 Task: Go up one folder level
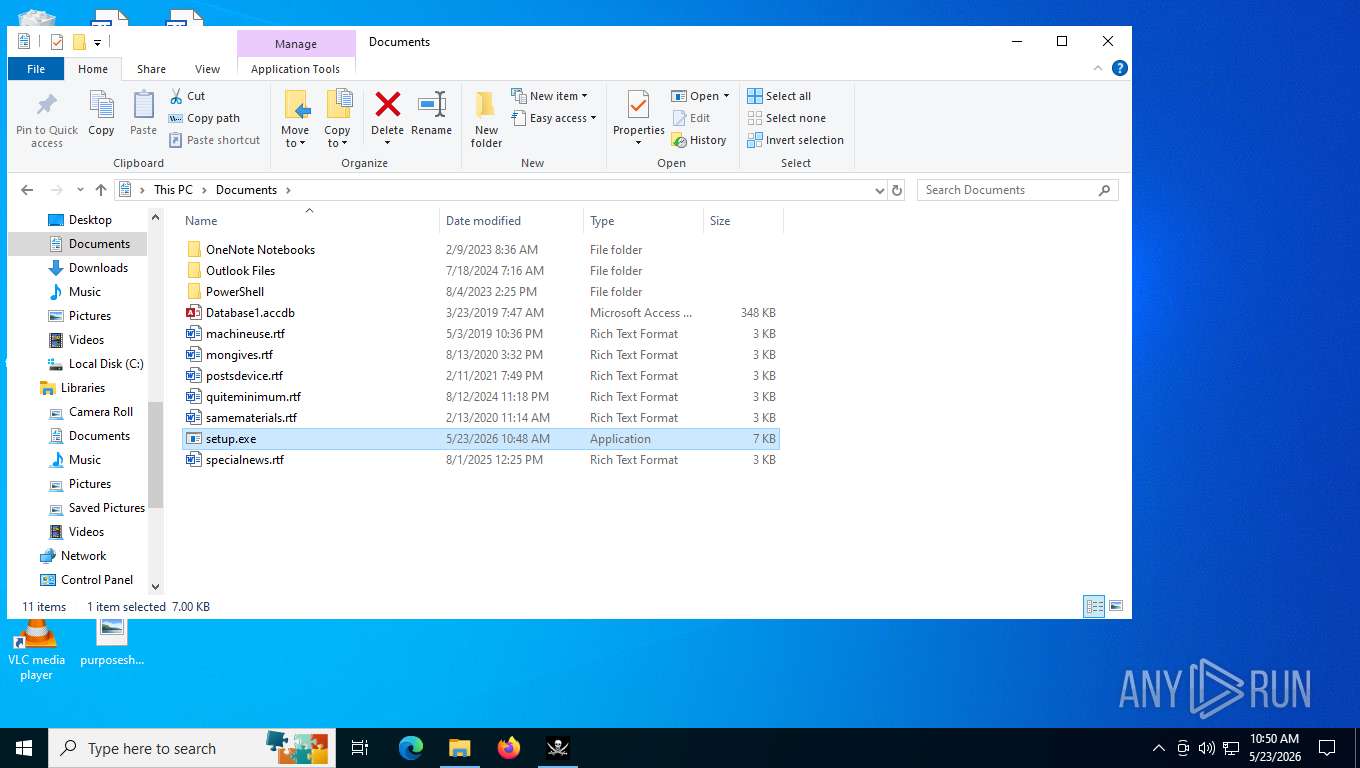(100, 190)
